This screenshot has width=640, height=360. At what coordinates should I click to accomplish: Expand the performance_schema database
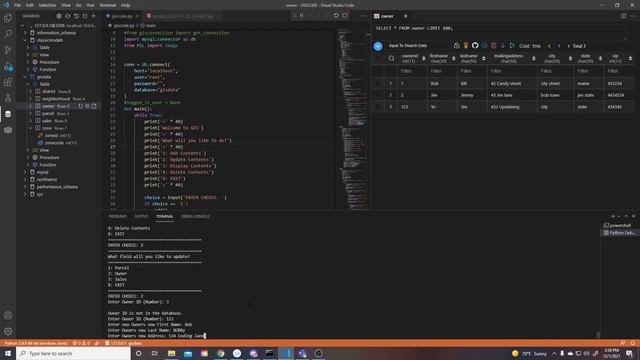pyautogui.click(x=25, y=187)
